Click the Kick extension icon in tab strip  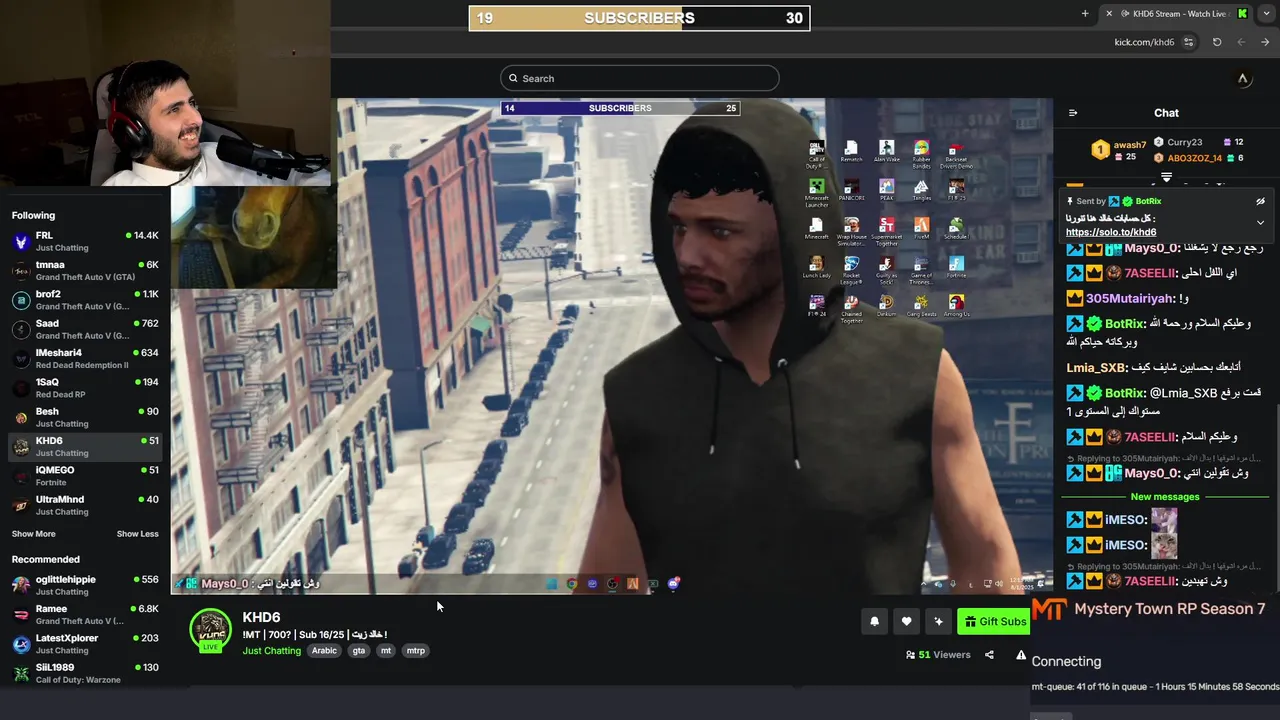click(x=1242, y=13)
